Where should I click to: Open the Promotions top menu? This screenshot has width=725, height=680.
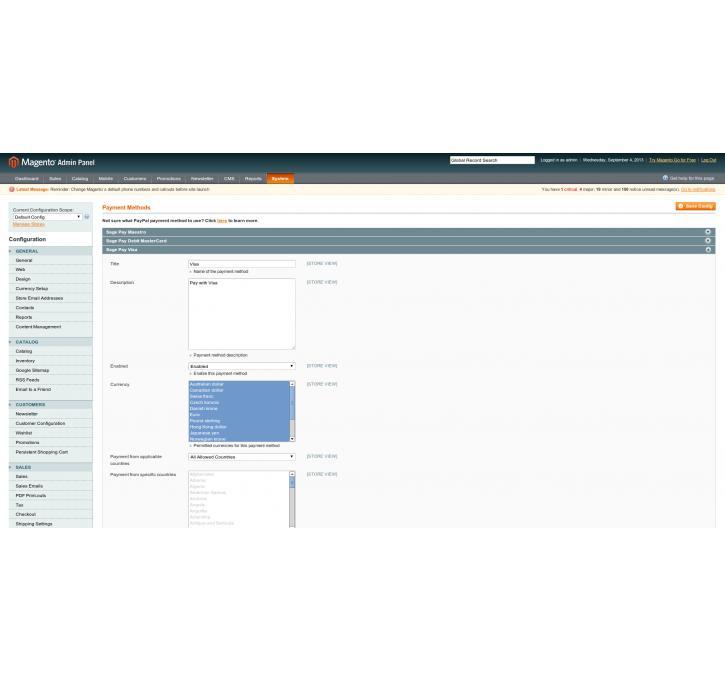(168, 178)
